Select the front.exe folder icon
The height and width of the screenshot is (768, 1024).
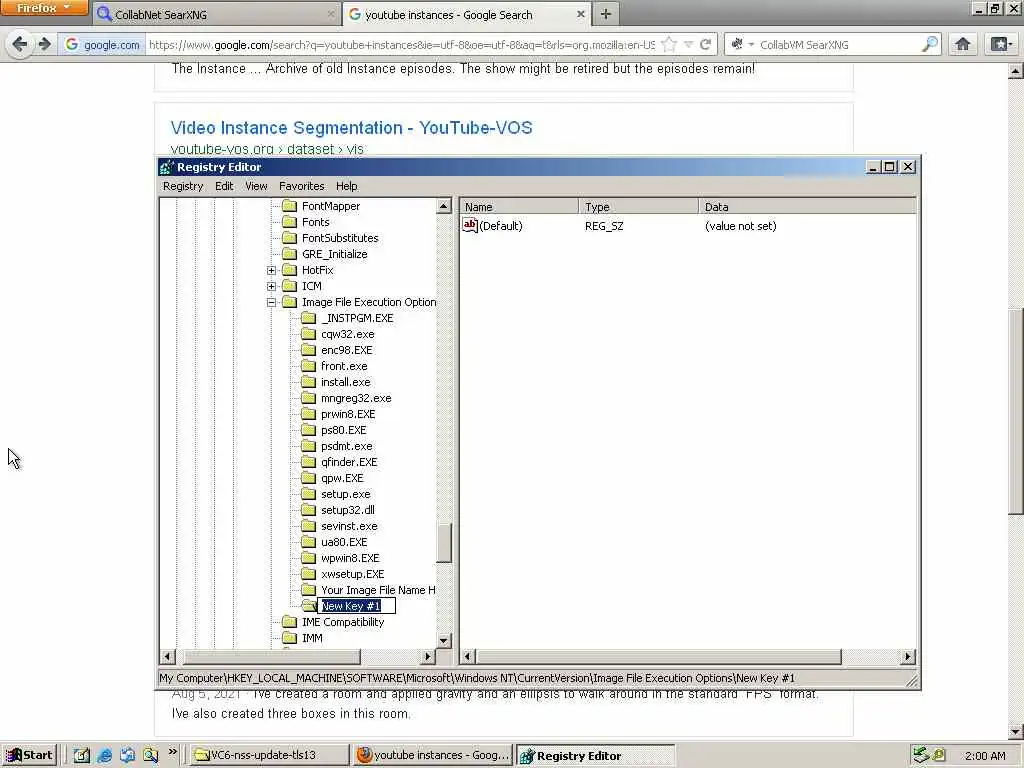click(x=308, y=366)
